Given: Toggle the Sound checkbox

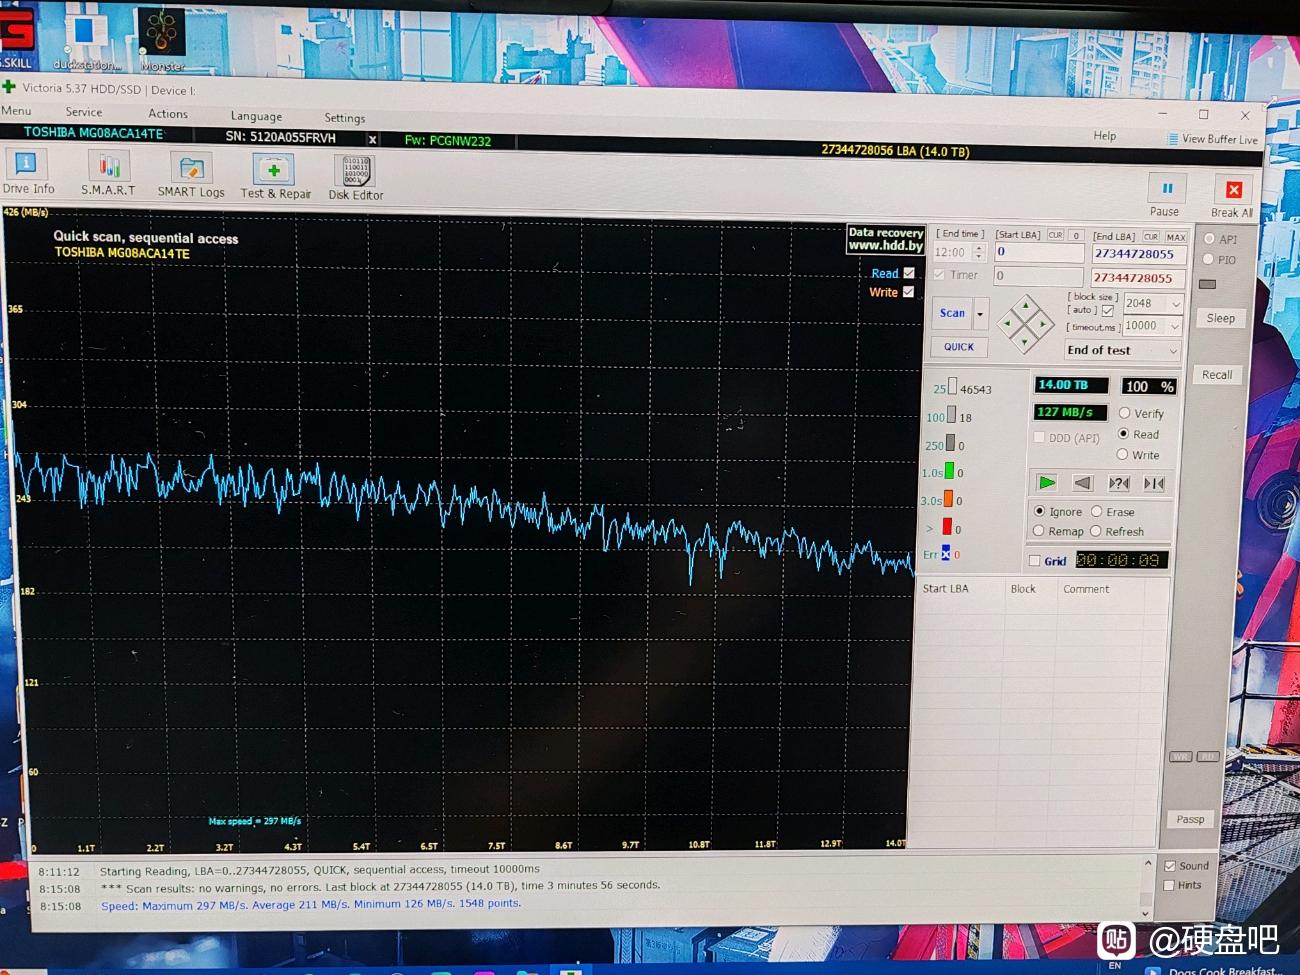Looking at the screenshot, I should pyautogui.click(x=1170, y=866).
